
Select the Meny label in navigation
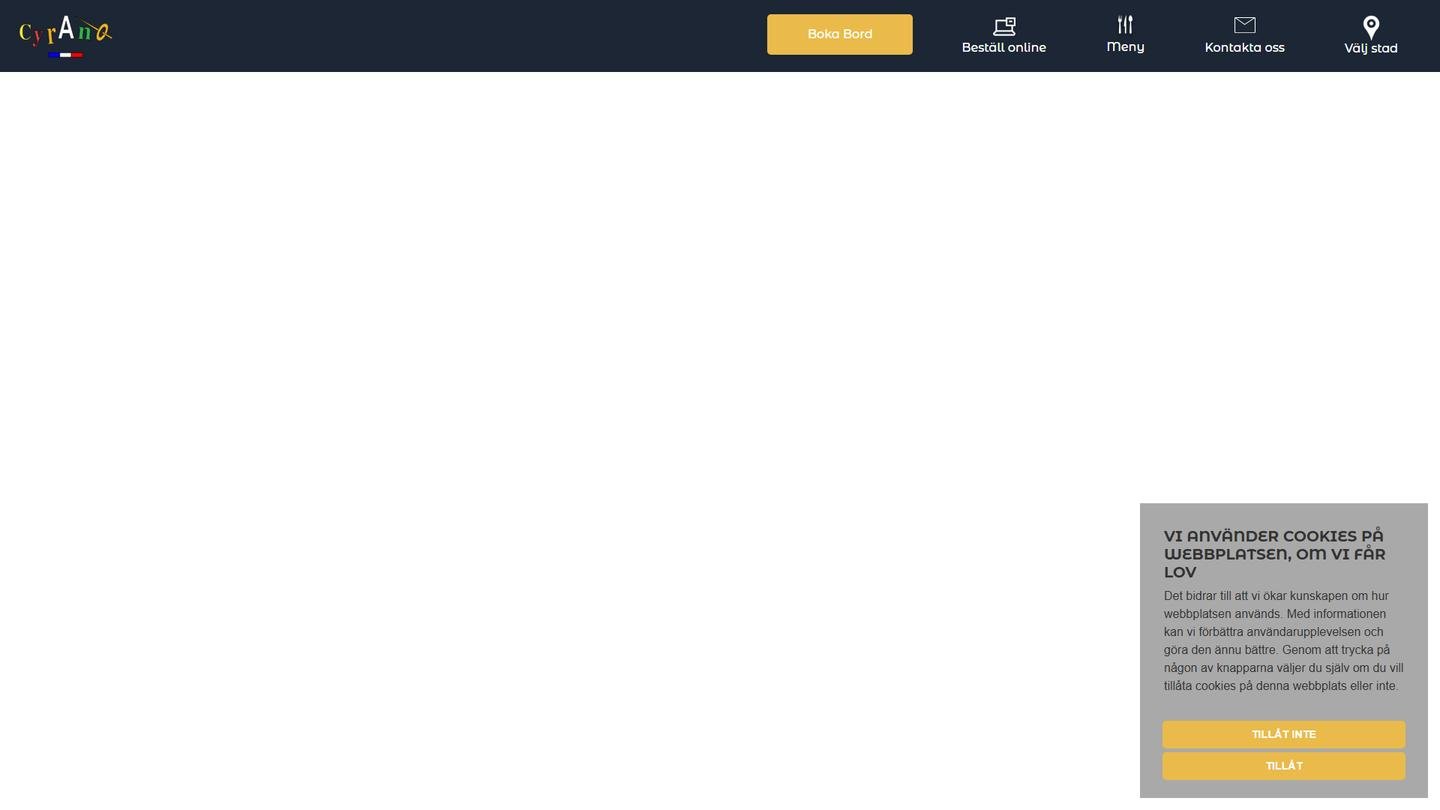(1125, 47)
